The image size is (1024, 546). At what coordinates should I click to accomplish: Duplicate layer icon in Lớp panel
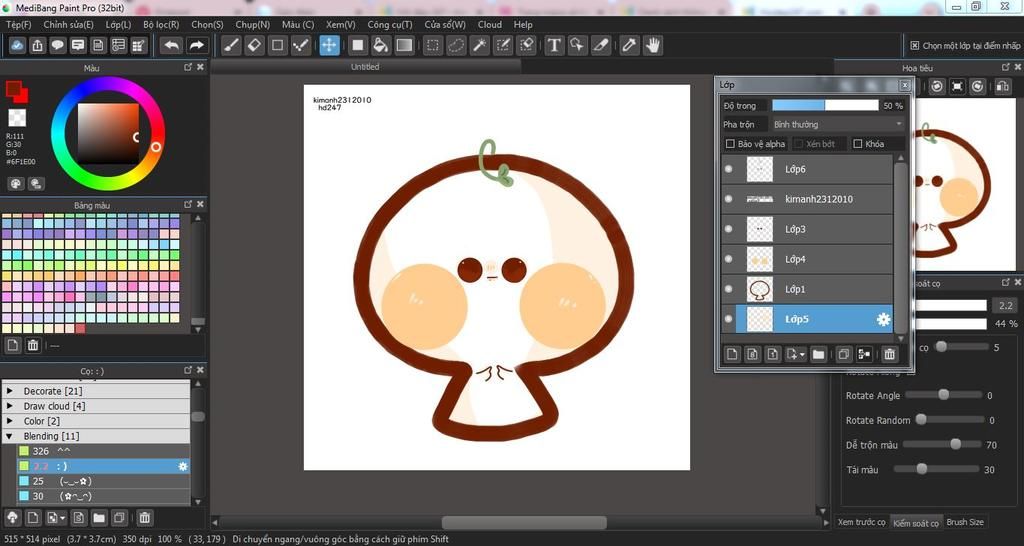click(x=843, y=354)
